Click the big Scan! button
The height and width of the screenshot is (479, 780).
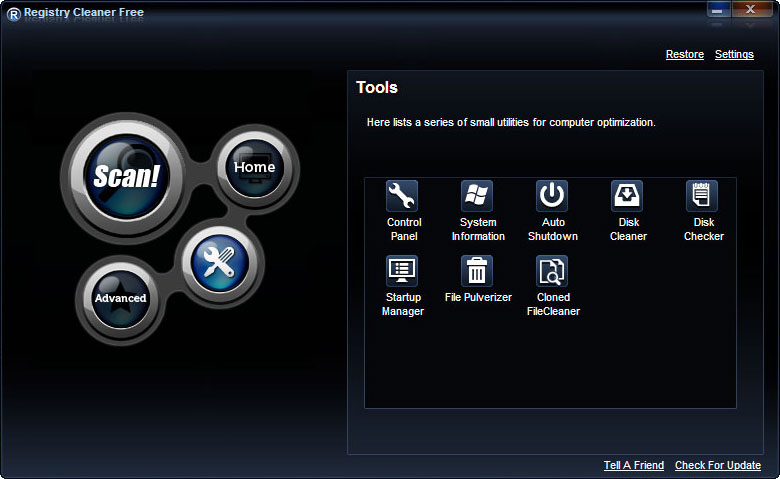pyautogui.click(x=126, y=177)
